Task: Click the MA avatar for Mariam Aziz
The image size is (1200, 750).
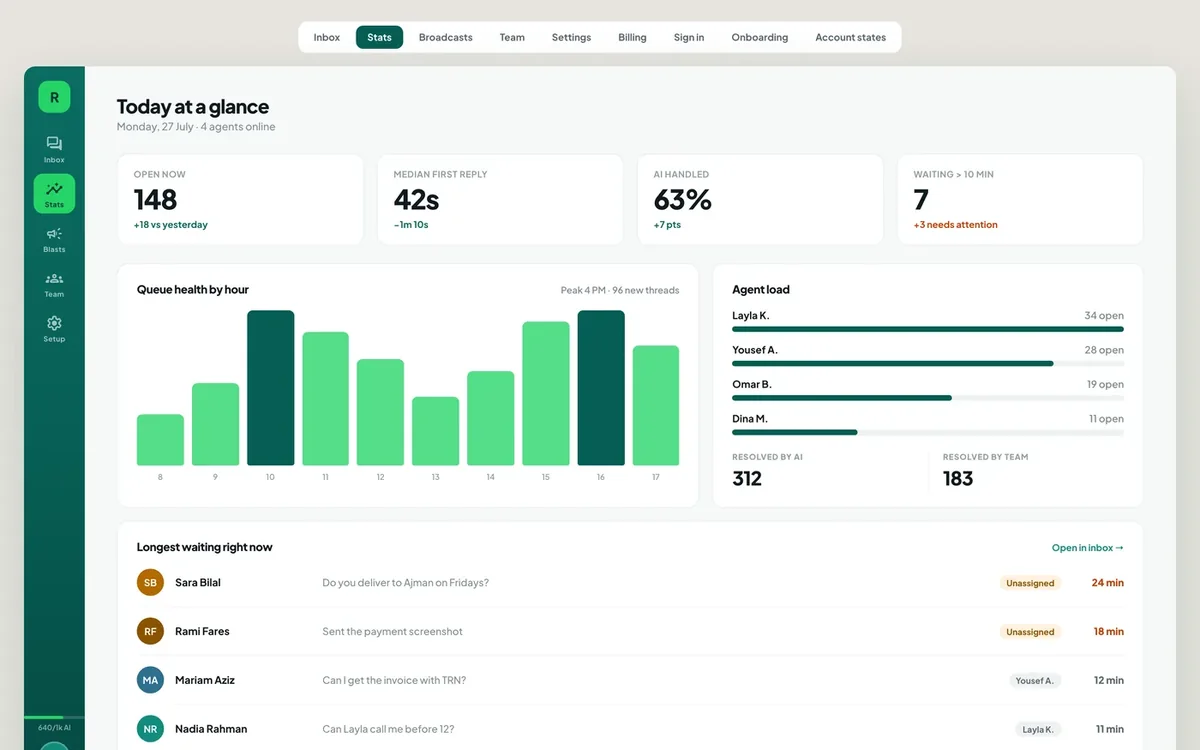Action: (x=150, y=680)
